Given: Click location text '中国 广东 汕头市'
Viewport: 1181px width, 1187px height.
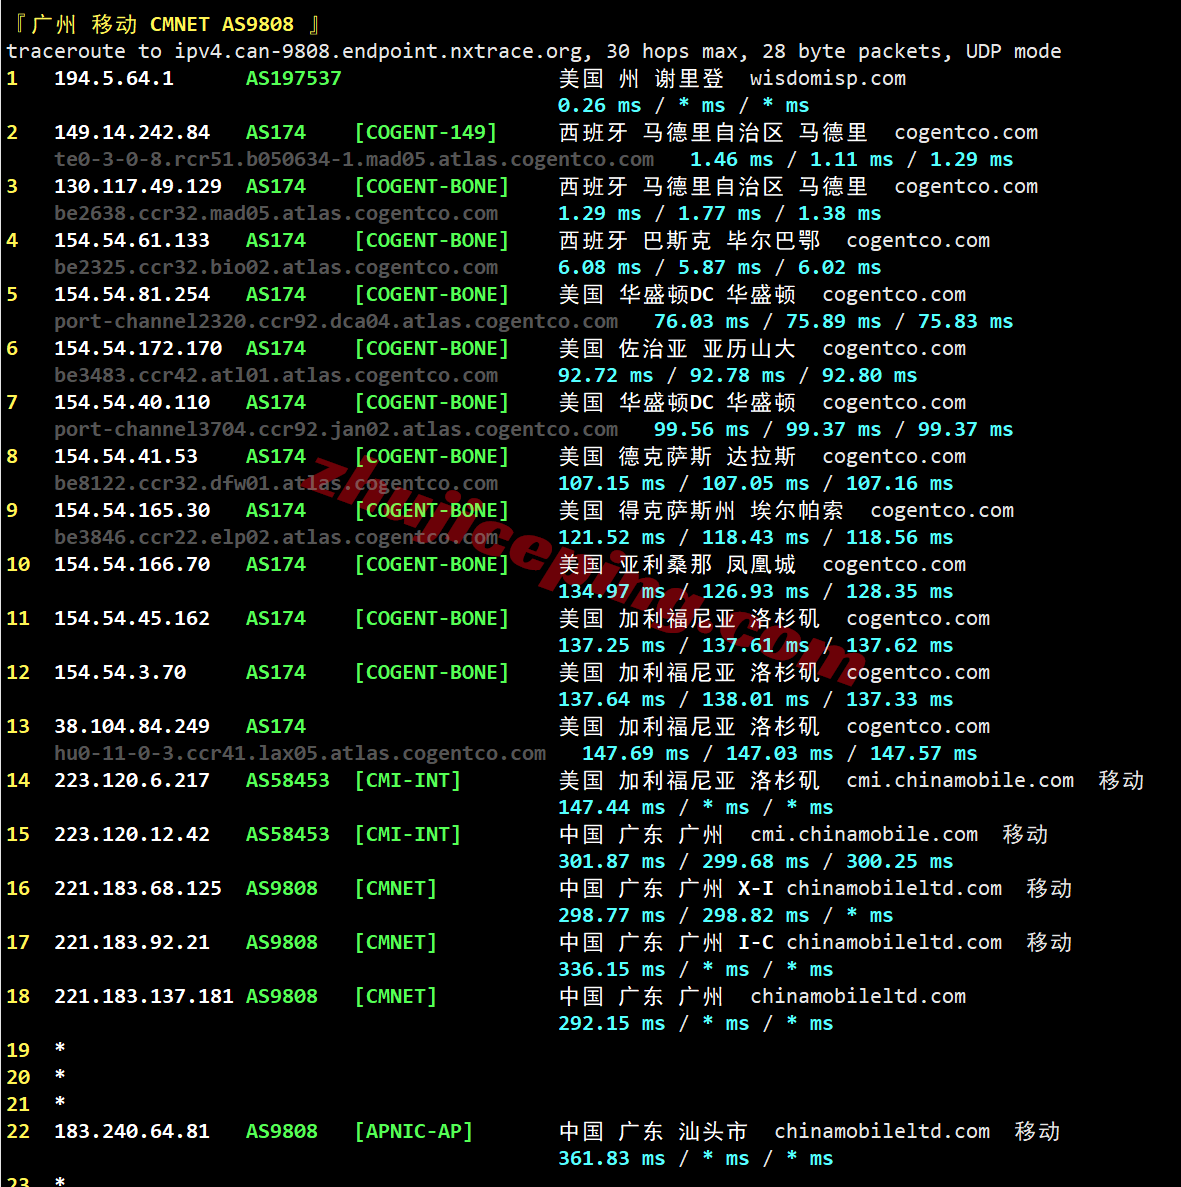Looking at the screenshot, I should (653, 1132).
